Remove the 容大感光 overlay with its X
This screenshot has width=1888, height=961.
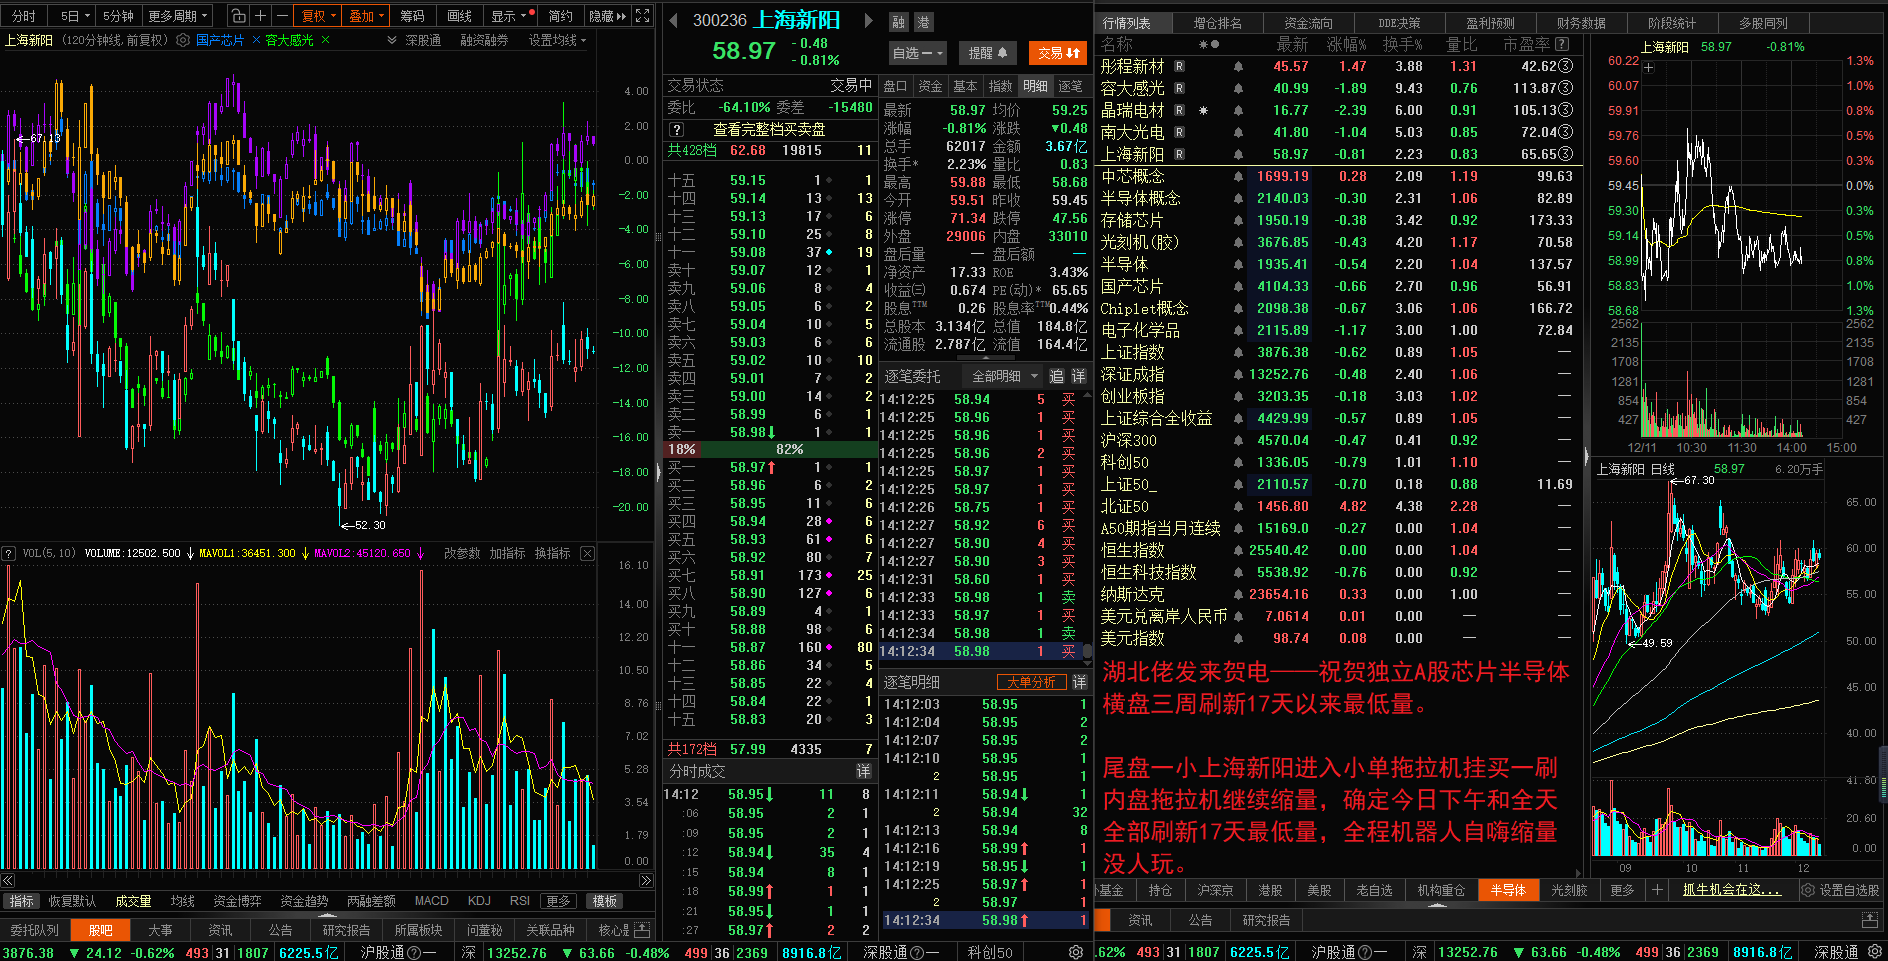click(326, 40)
